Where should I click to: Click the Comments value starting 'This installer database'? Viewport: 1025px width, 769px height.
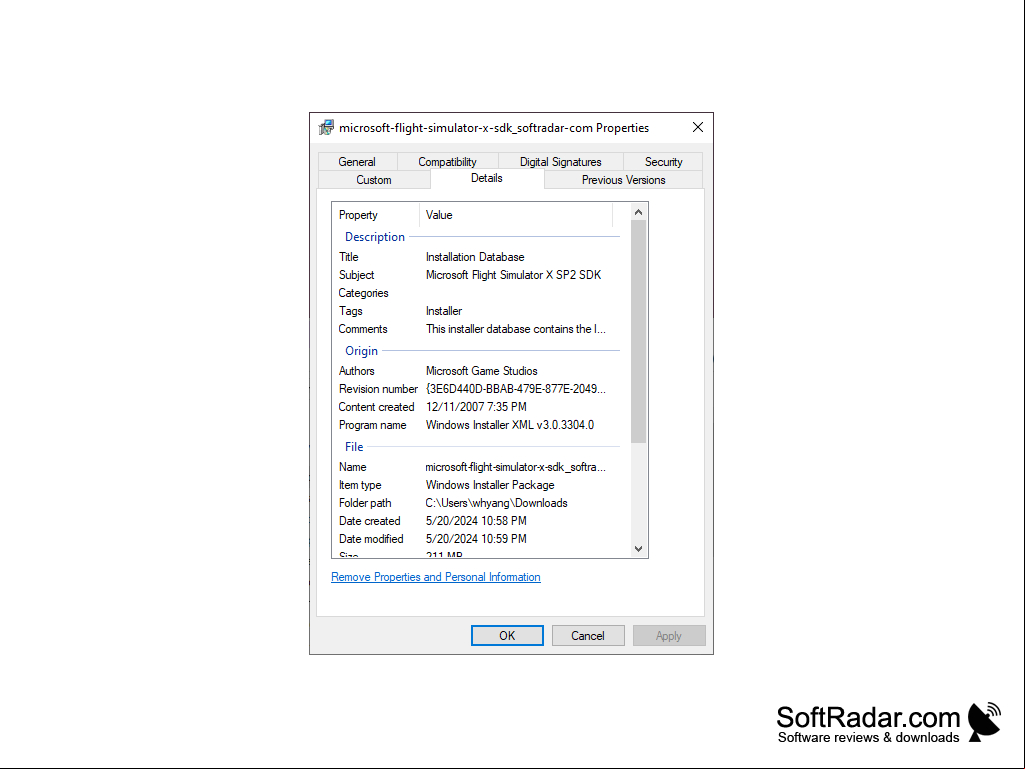pyautogui.click(x=516, y=329)
